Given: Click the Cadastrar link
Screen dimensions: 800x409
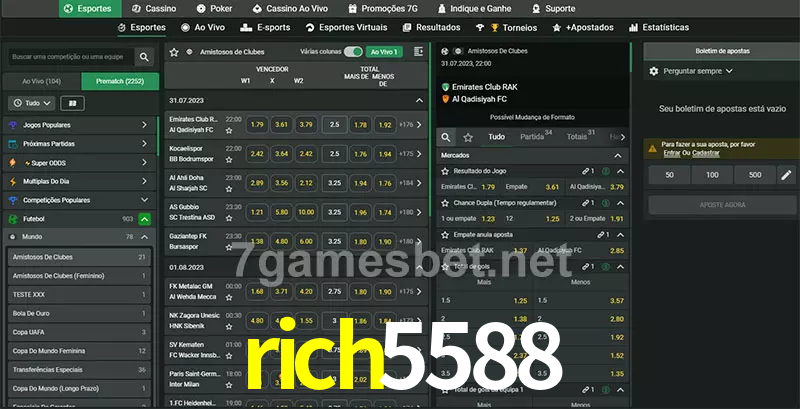Looking at the screenshot, I should pyautogui.click(x=706, y=153).
